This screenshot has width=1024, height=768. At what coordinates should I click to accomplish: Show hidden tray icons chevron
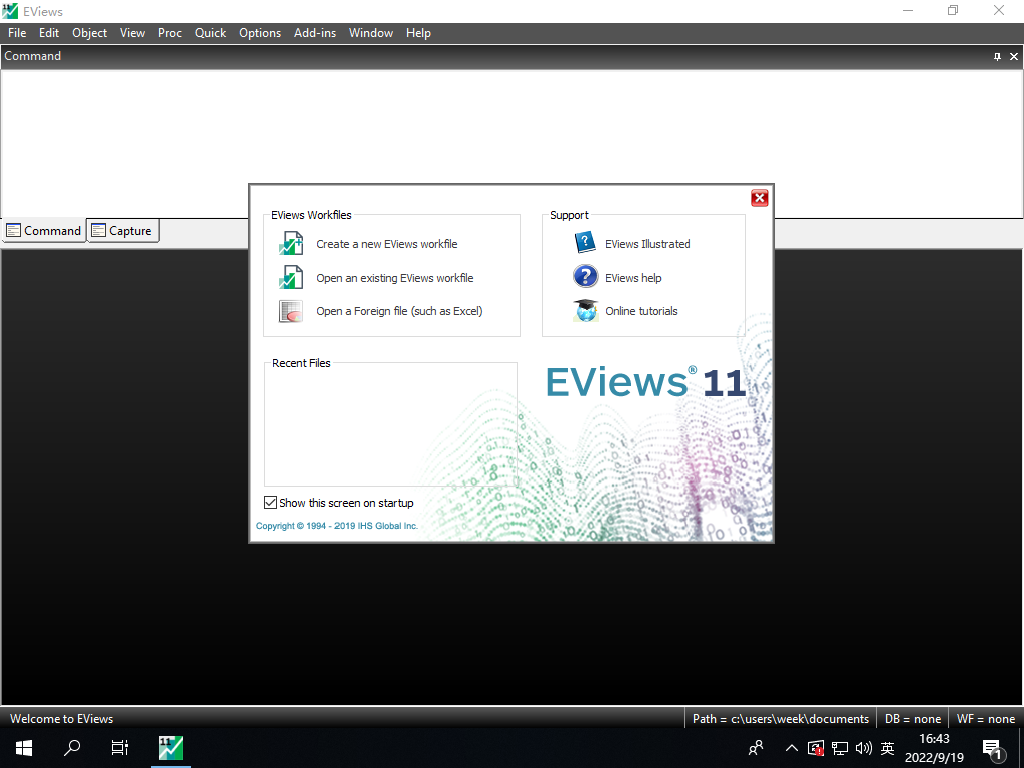(792, 748)
